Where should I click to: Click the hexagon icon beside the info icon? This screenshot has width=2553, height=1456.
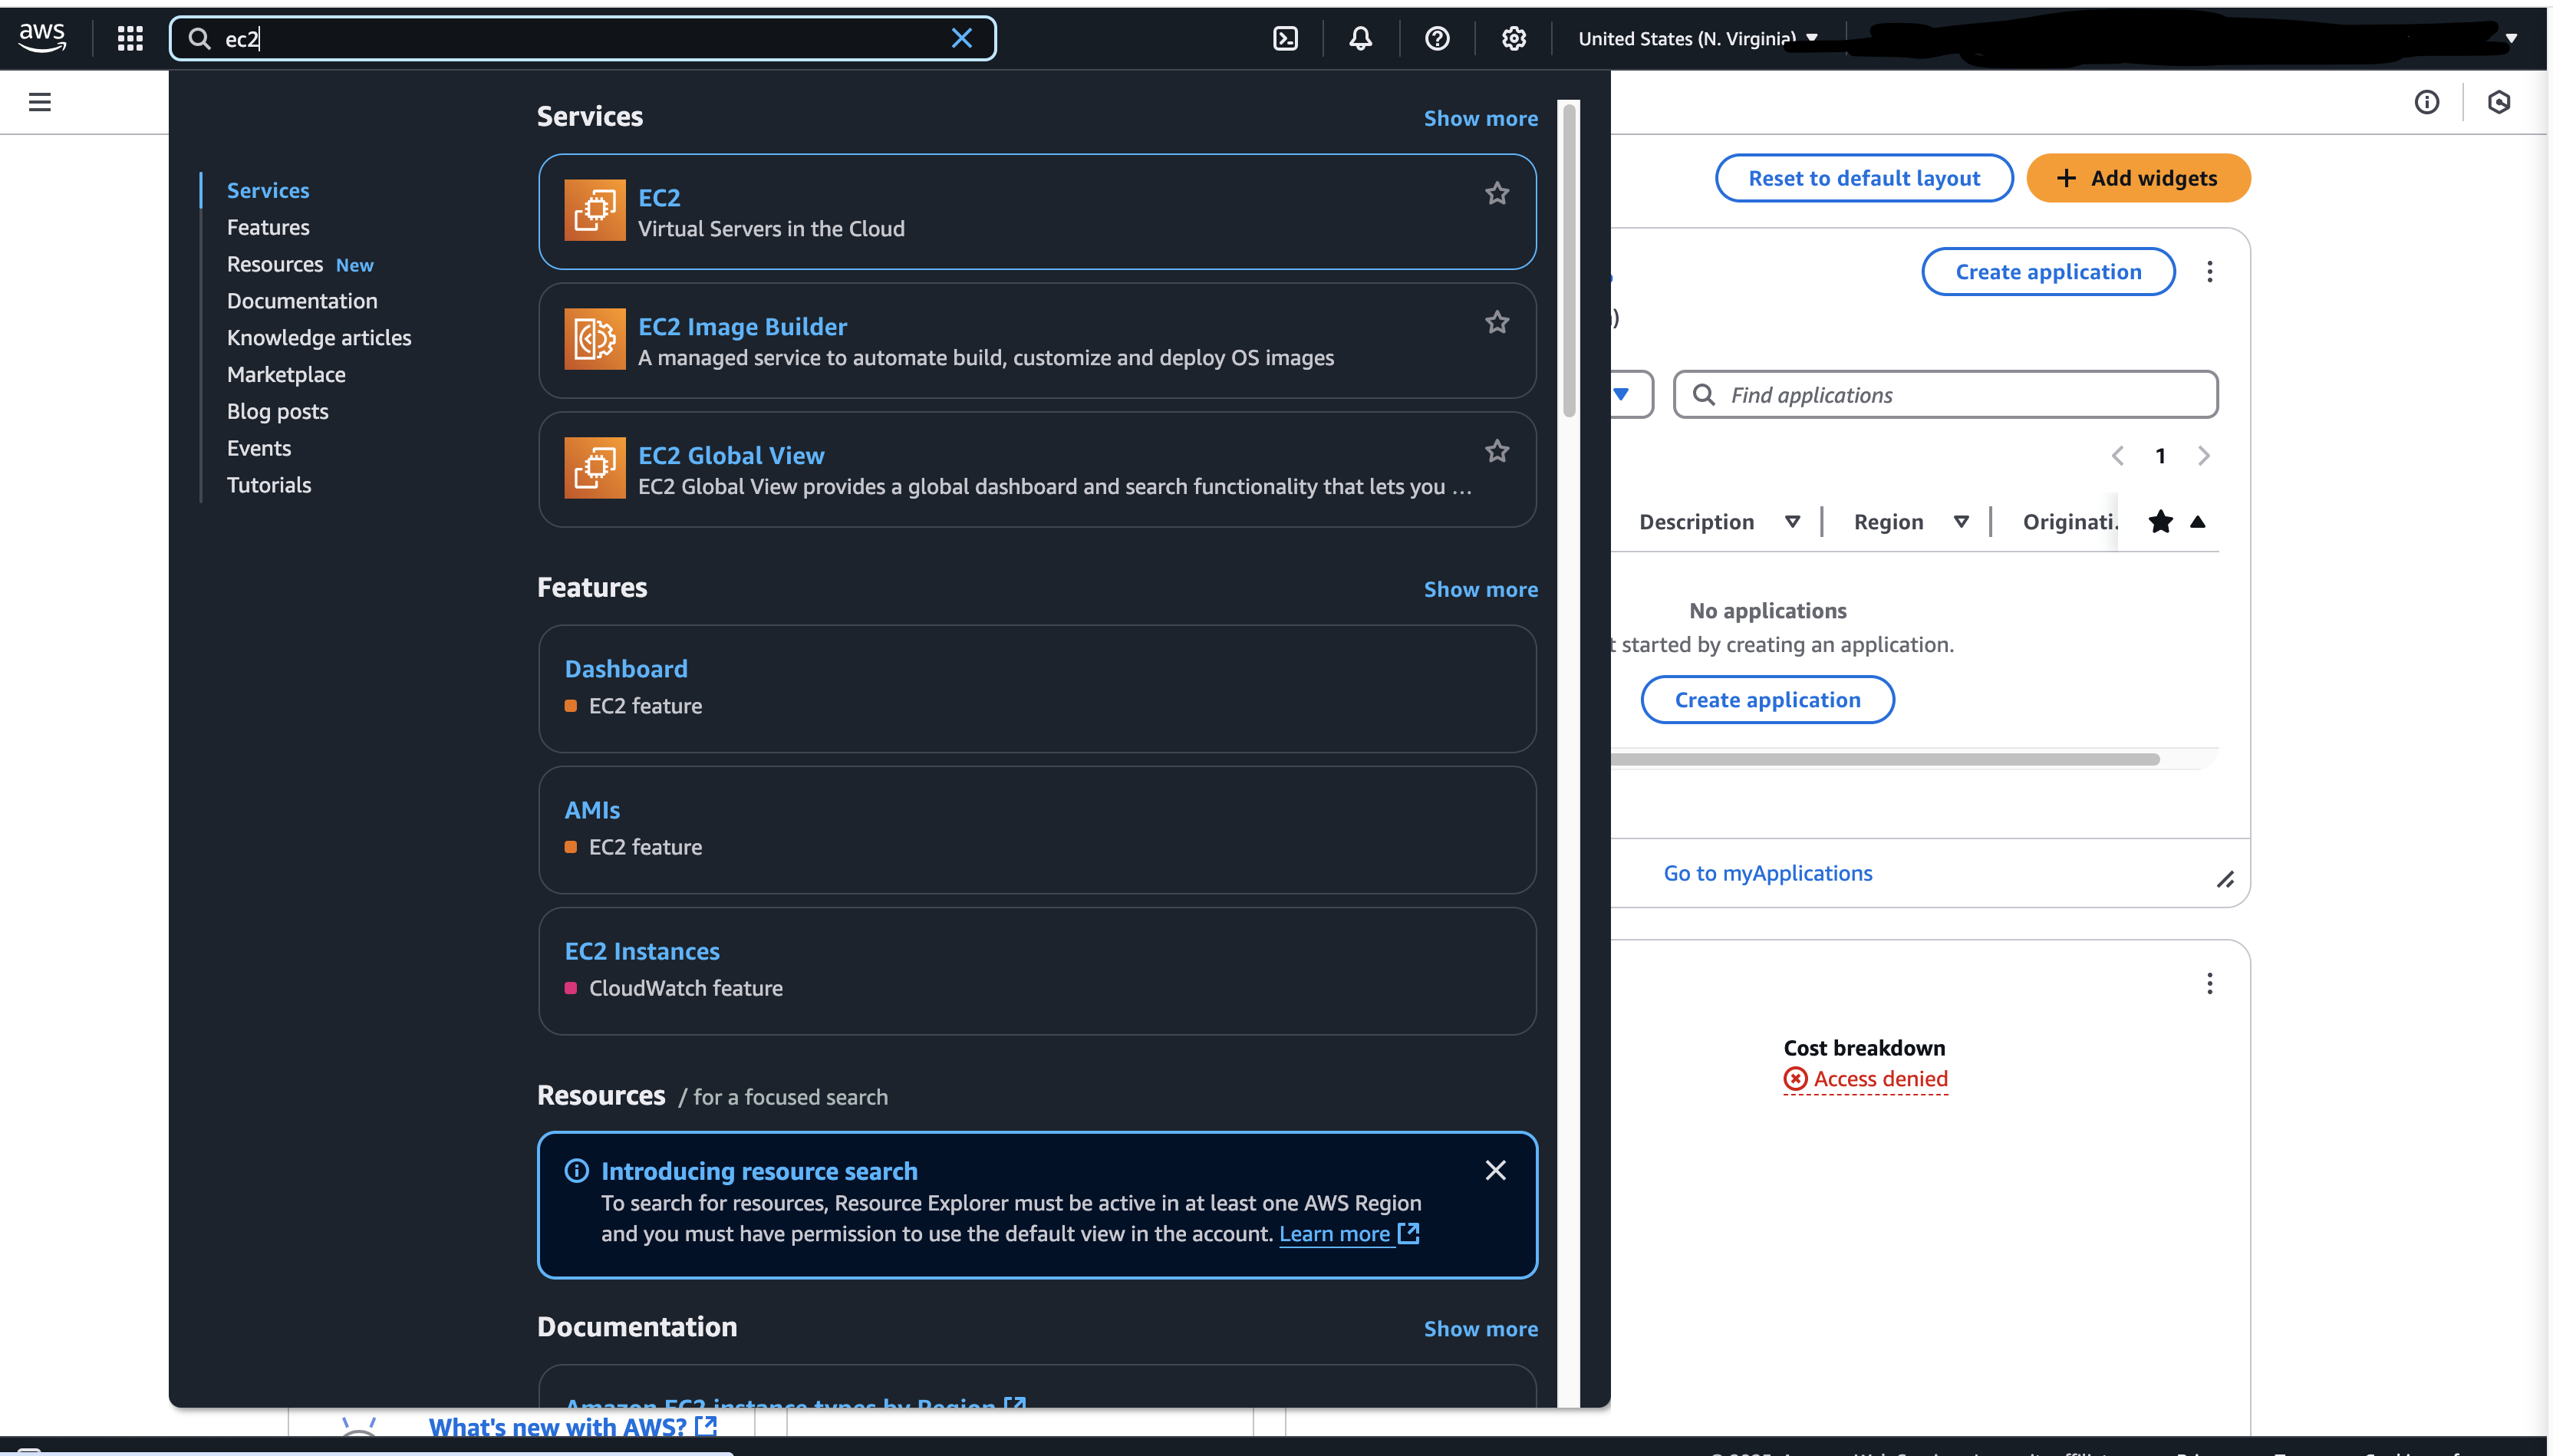[2498, 102]
